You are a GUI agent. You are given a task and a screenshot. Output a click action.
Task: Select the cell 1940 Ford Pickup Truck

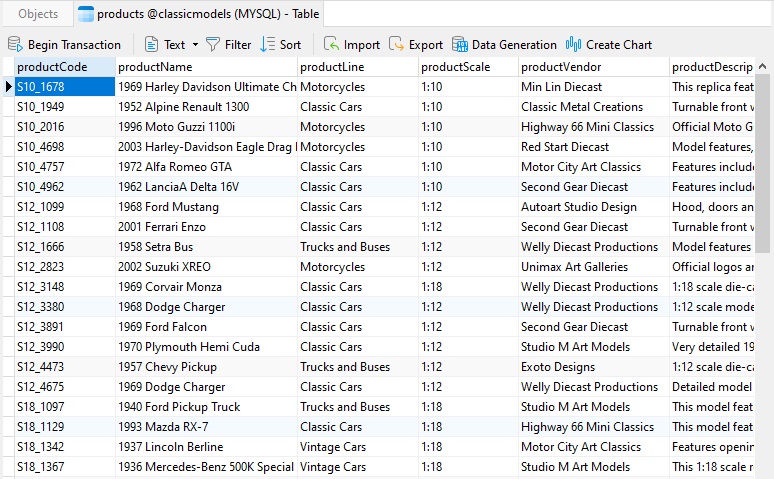coord(206,407)
